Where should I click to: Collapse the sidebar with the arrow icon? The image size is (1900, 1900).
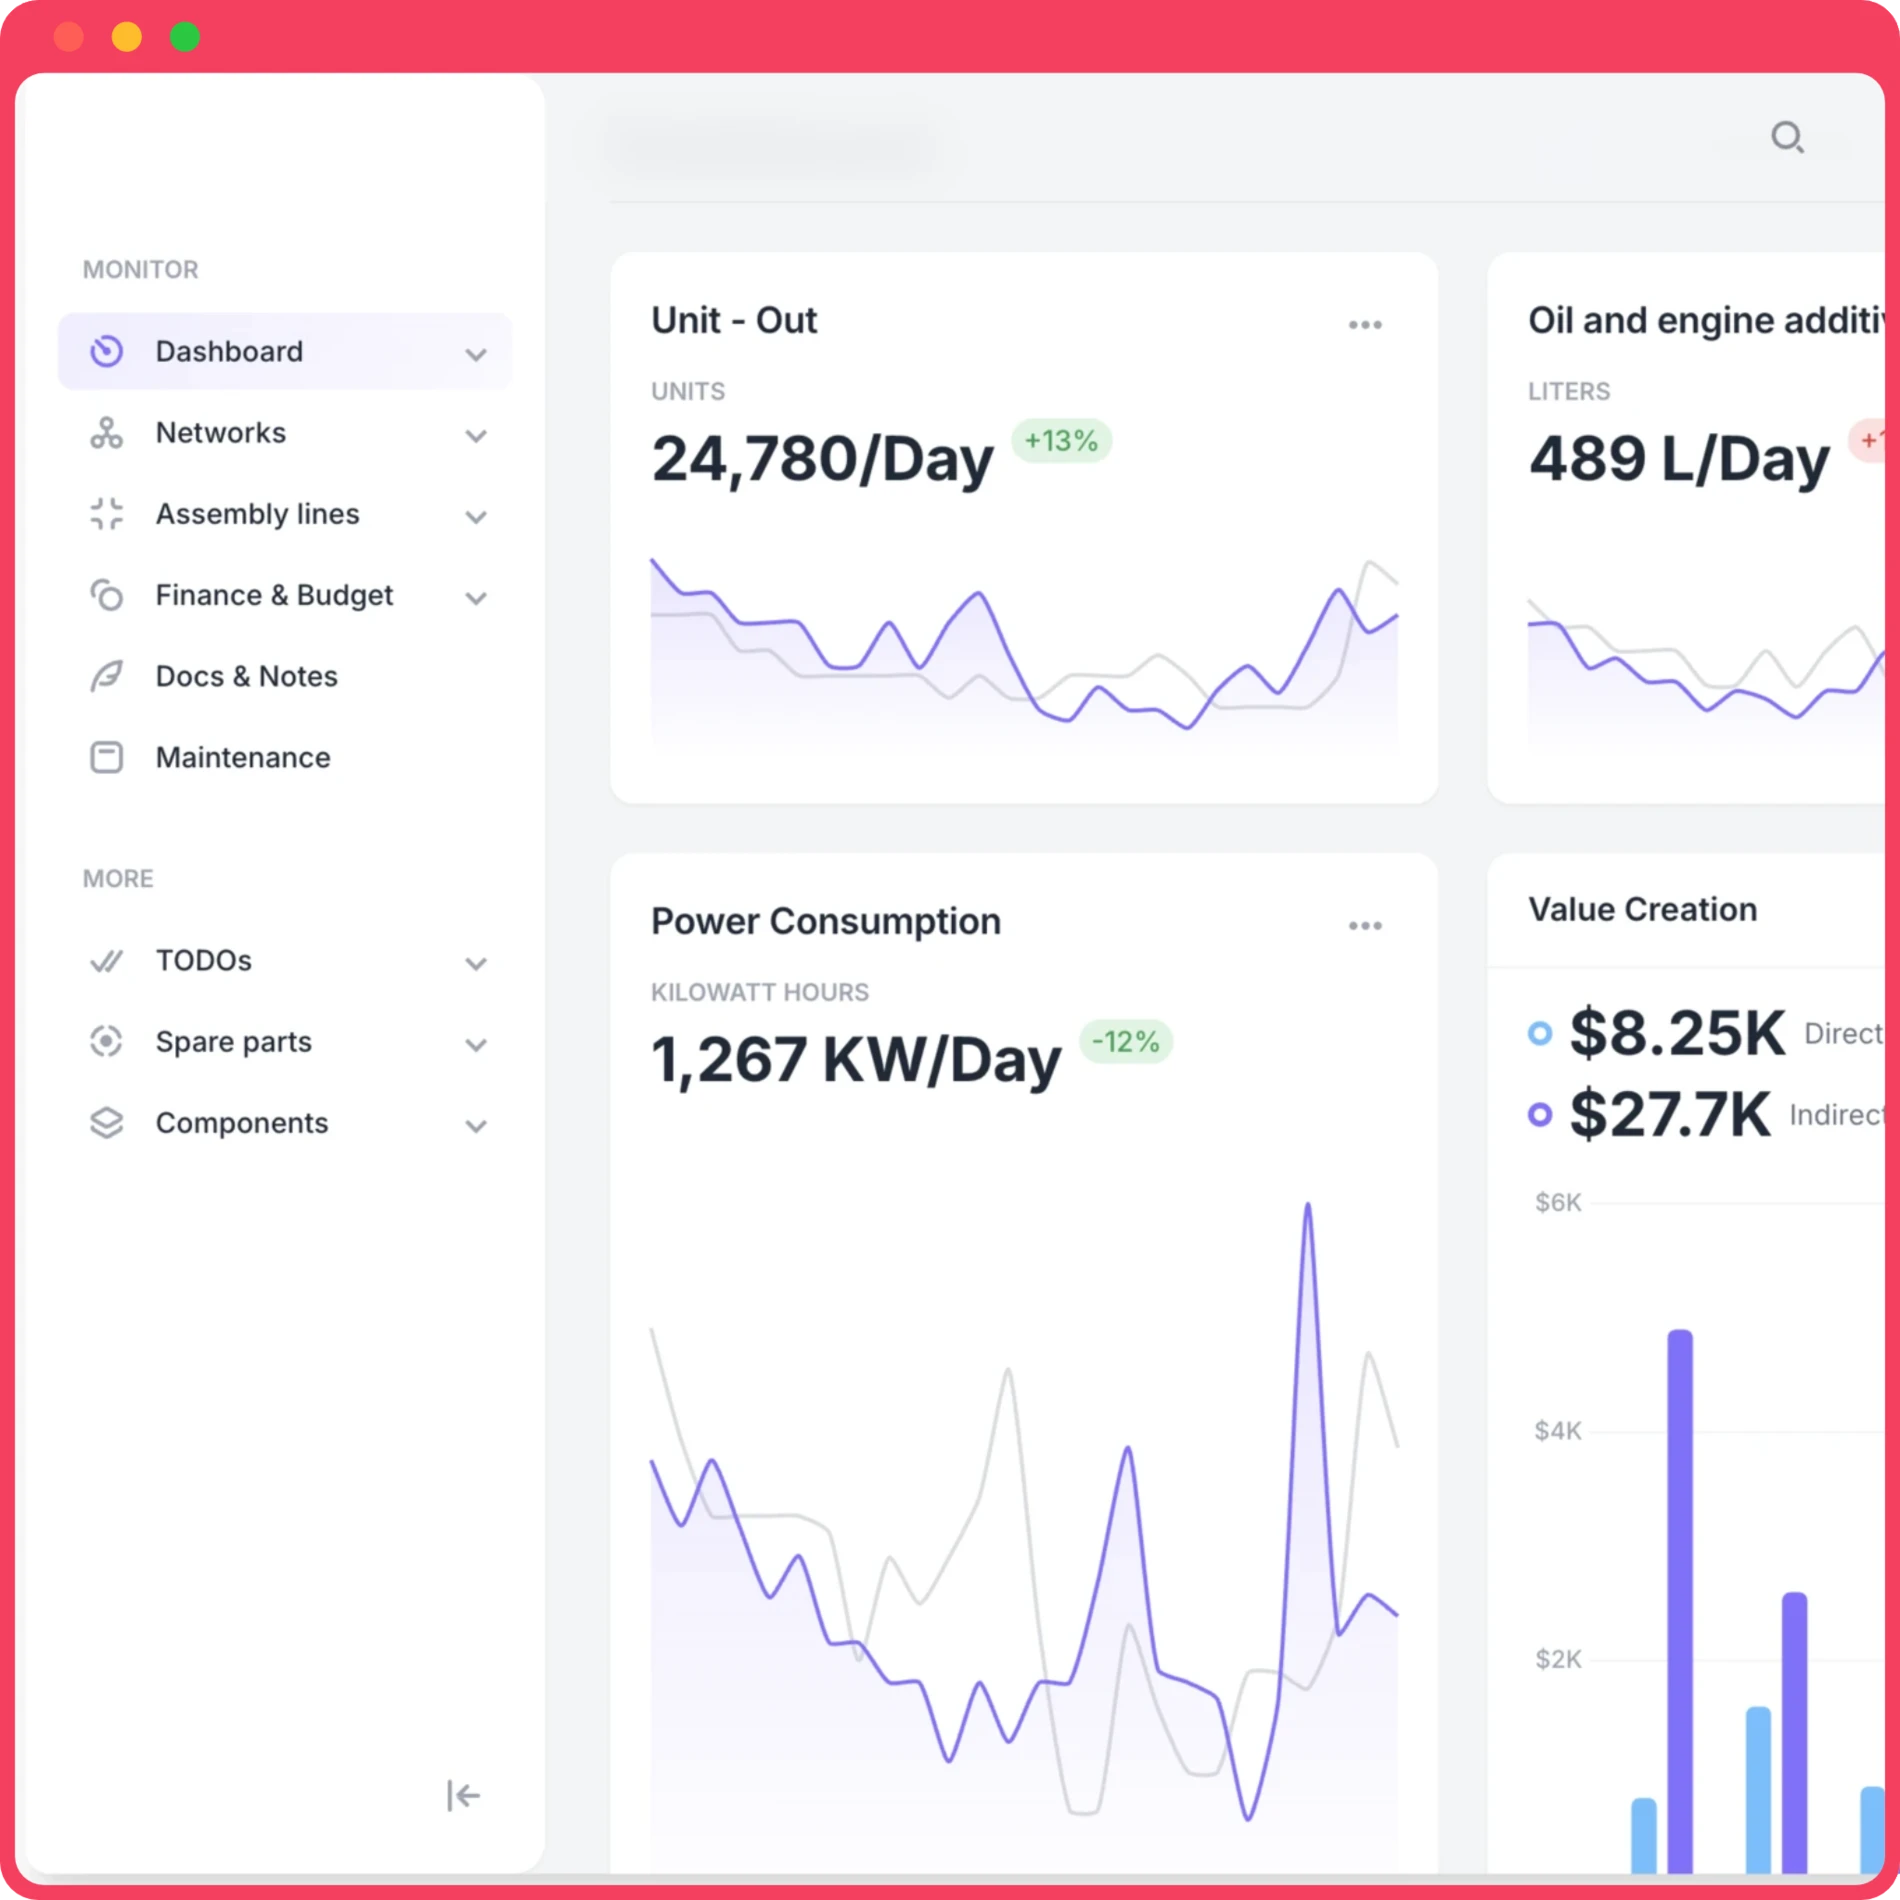click(x=463, y=1796)
